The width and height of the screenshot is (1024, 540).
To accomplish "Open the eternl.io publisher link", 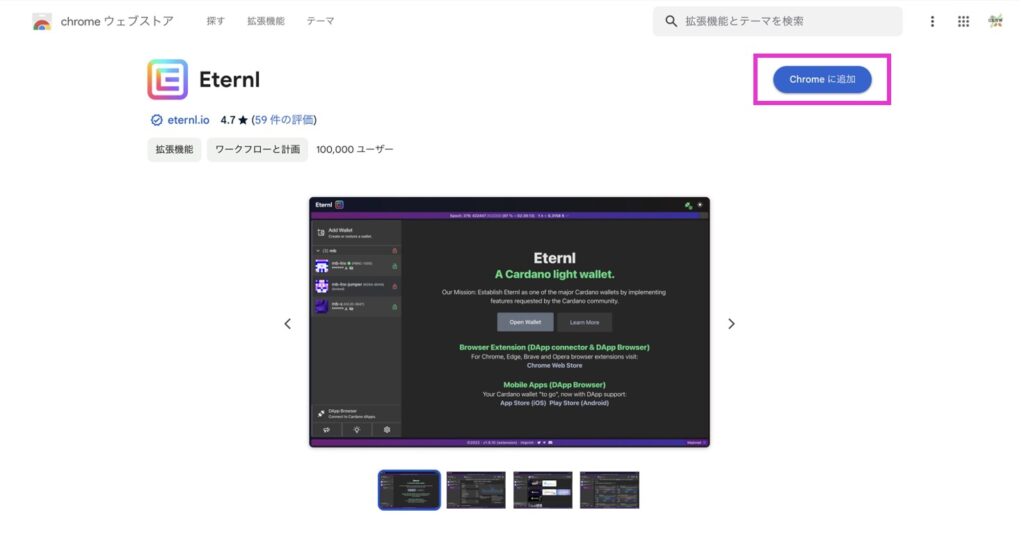I will [188, 120].
